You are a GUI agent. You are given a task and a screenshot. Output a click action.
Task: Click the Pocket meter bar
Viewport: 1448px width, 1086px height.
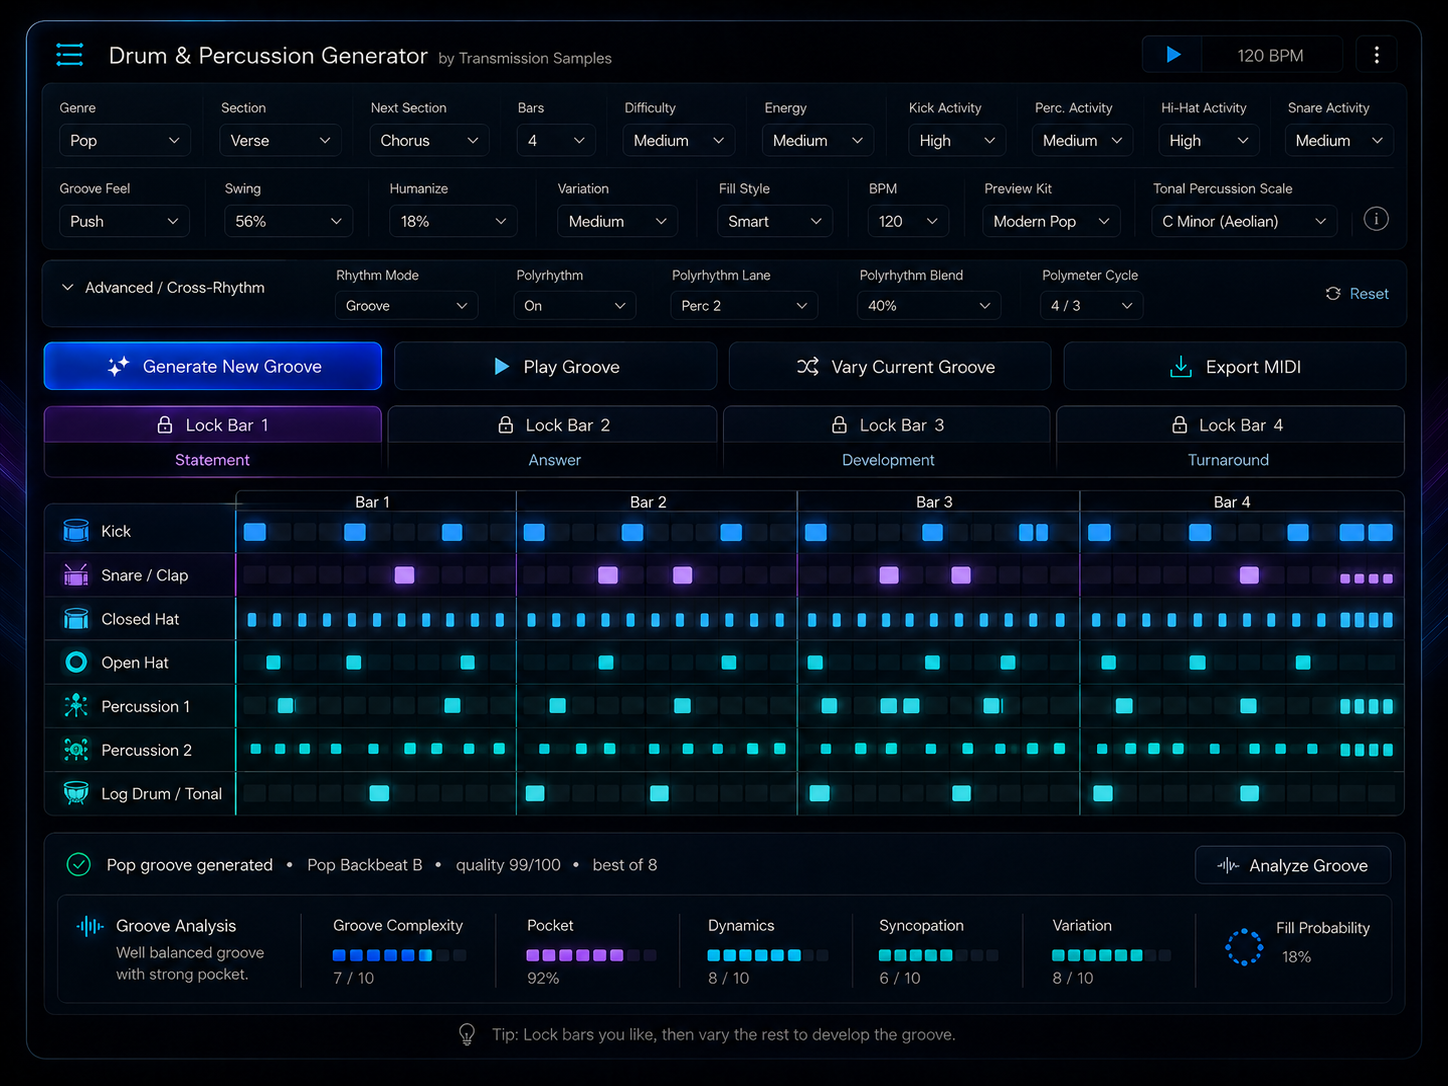tap(591, 955)
